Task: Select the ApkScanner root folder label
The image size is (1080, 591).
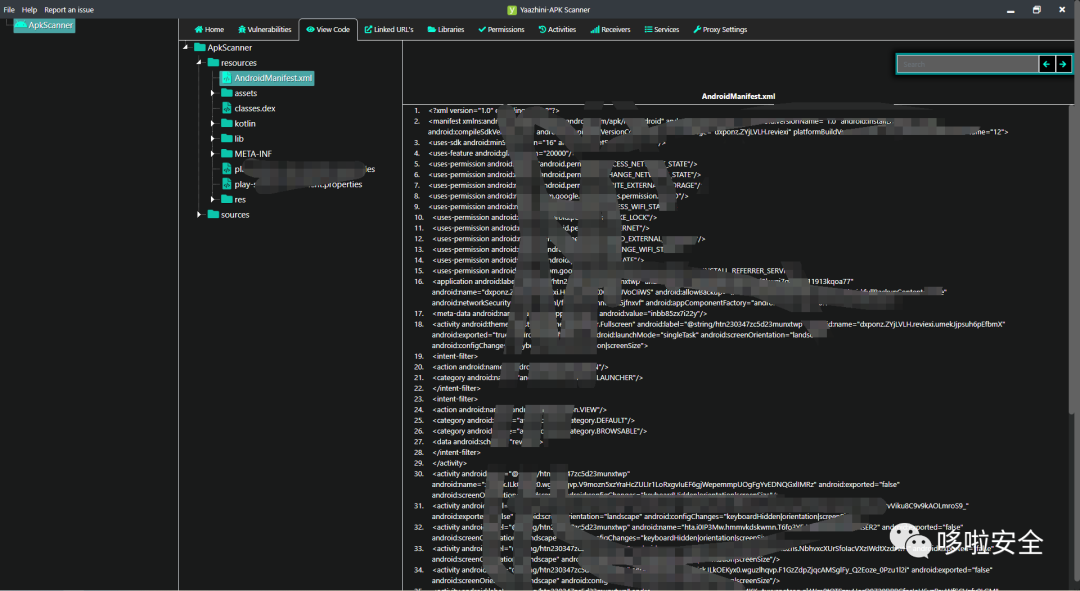Action: [x=229, y=48]
